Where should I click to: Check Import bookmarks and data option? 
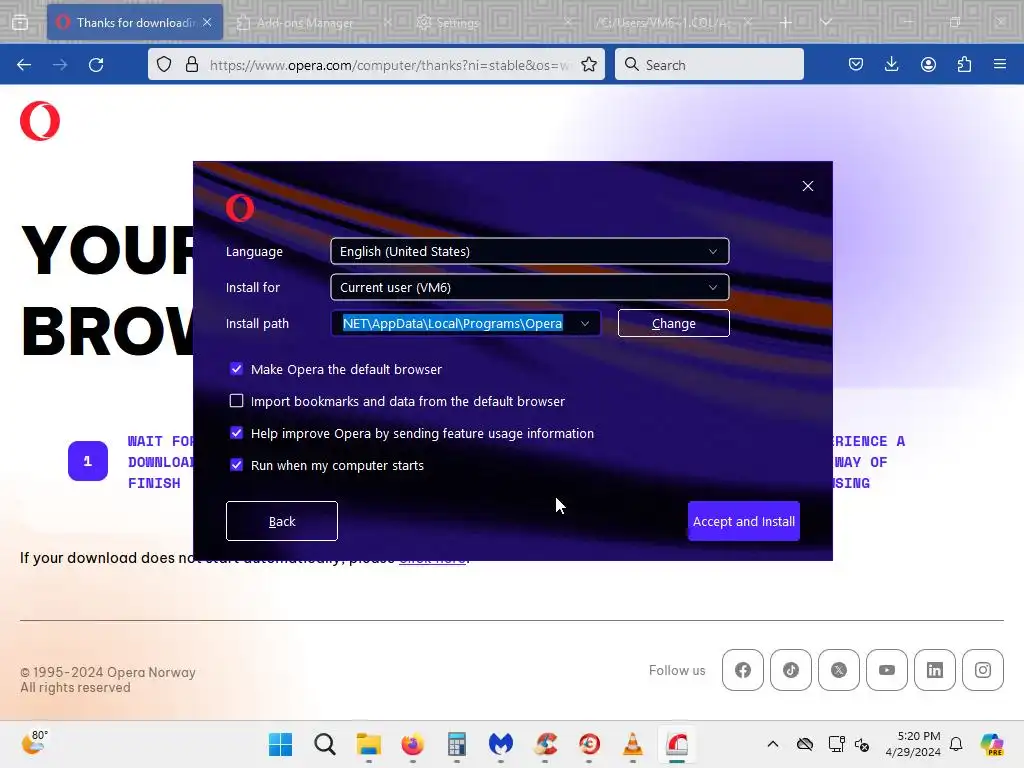[236, 400]
